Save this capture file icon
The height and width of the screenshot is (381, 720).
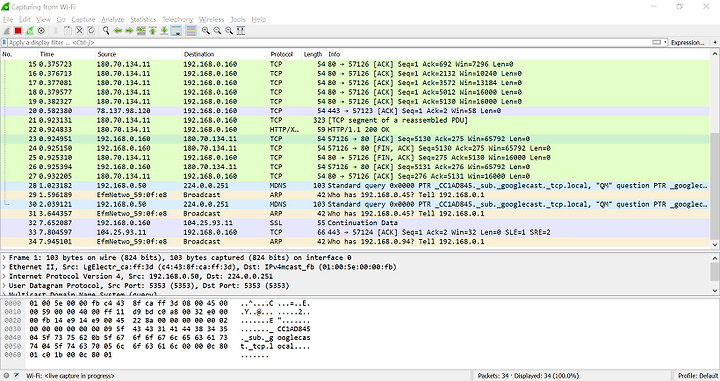point(68,31)
